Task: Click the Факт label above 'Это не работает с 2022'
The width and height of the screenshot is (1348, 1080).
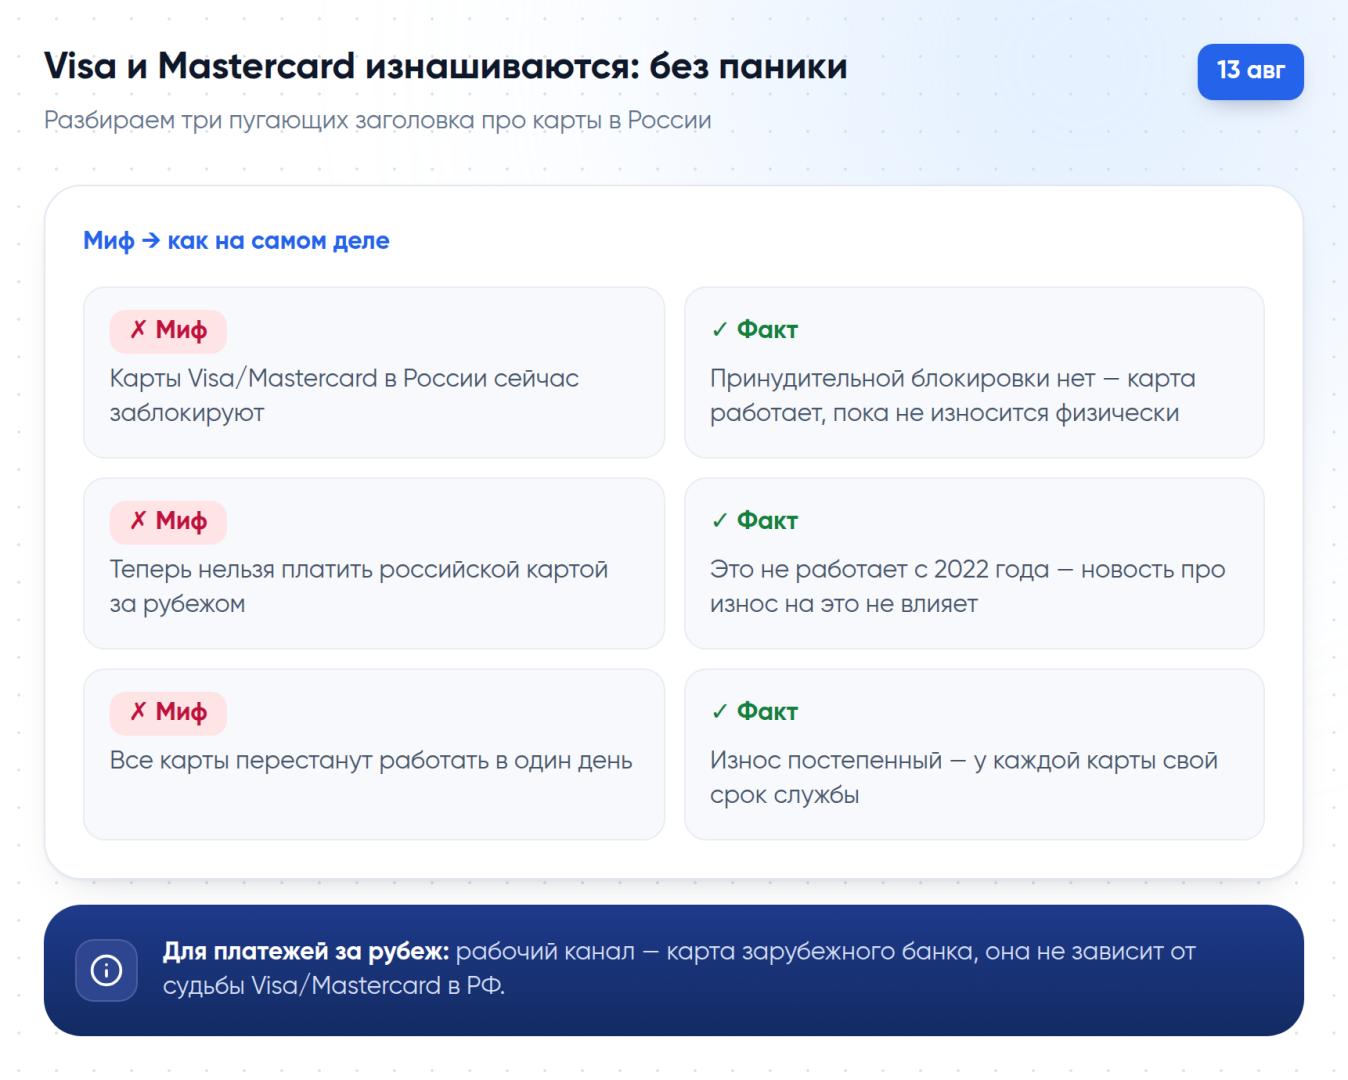Action: (754, 521)
